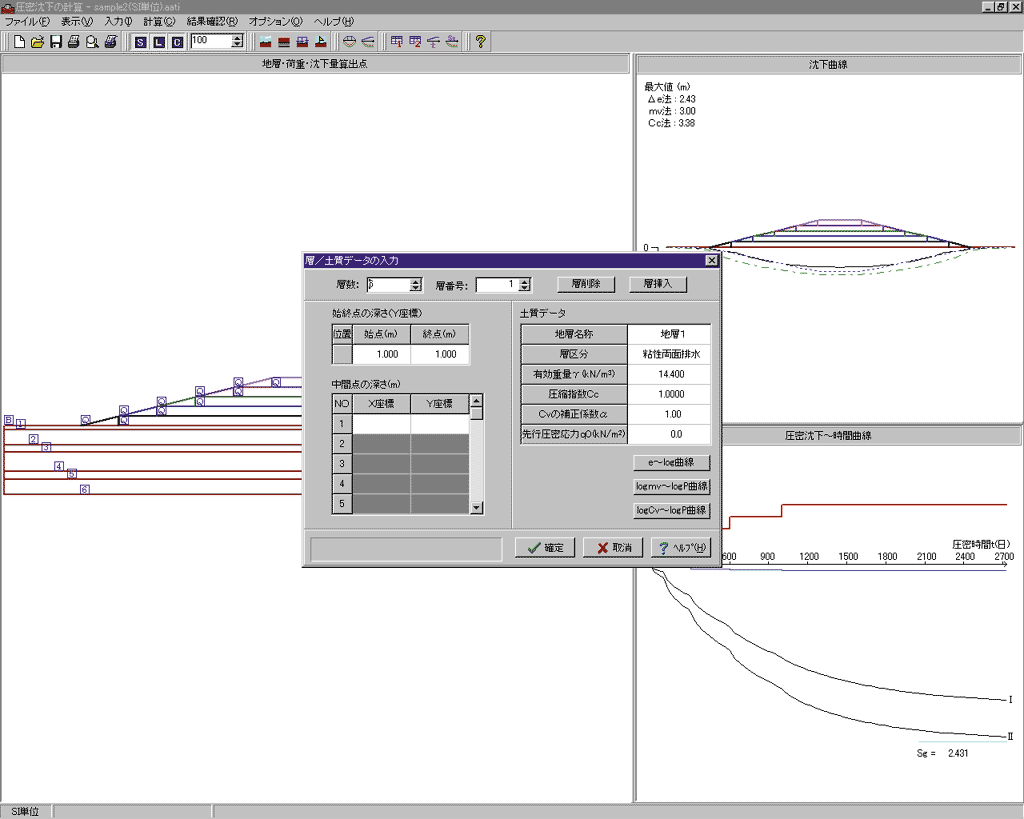1024x819 pixels.
Task: Confirm the dialog with 確定
Action: tap(545, 548)
